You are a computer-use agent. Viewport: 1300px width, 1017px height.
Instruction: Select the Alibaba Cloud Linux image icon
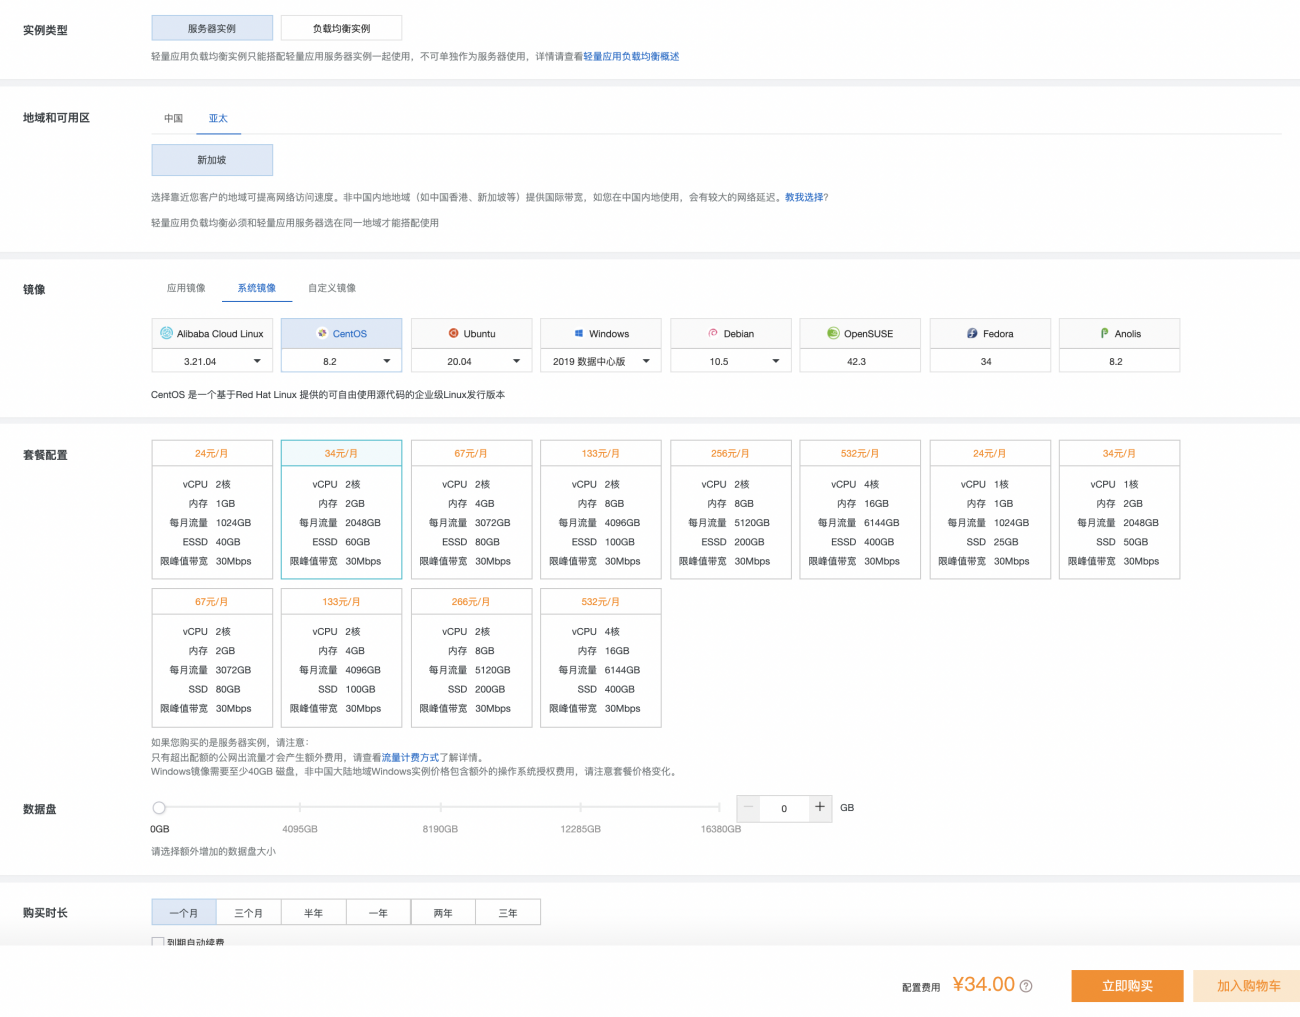(167, 333)
